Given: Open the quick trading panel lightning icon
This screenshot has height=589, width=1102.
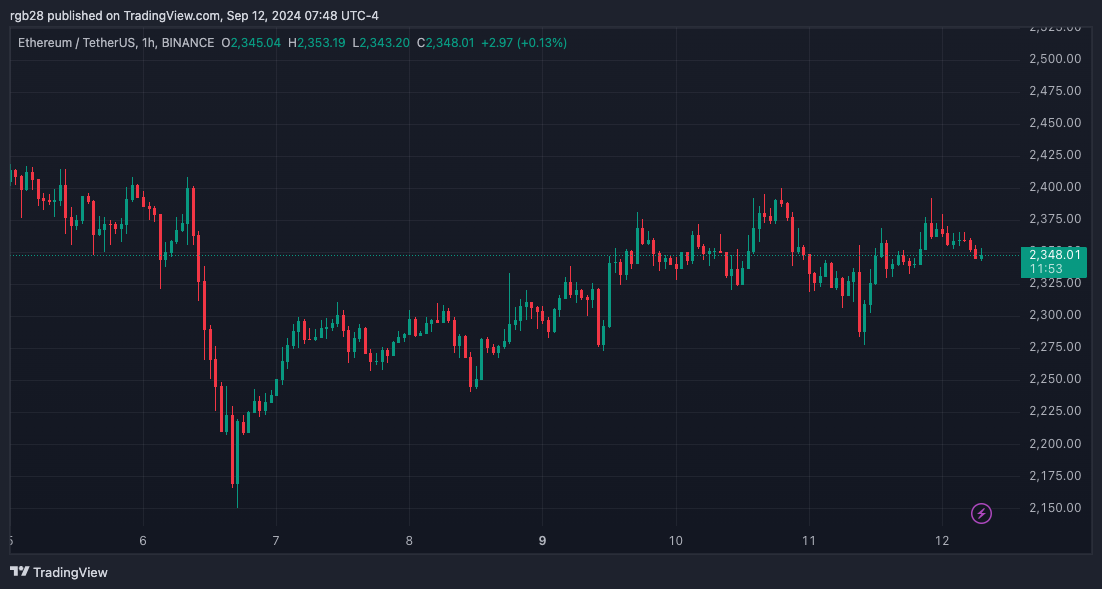Looking at the screenshot, I should (981, 512).
